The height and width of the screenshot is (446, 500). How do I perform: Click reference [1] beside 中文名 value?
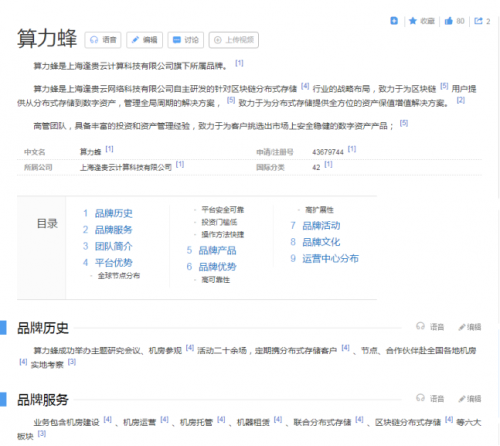109,149
